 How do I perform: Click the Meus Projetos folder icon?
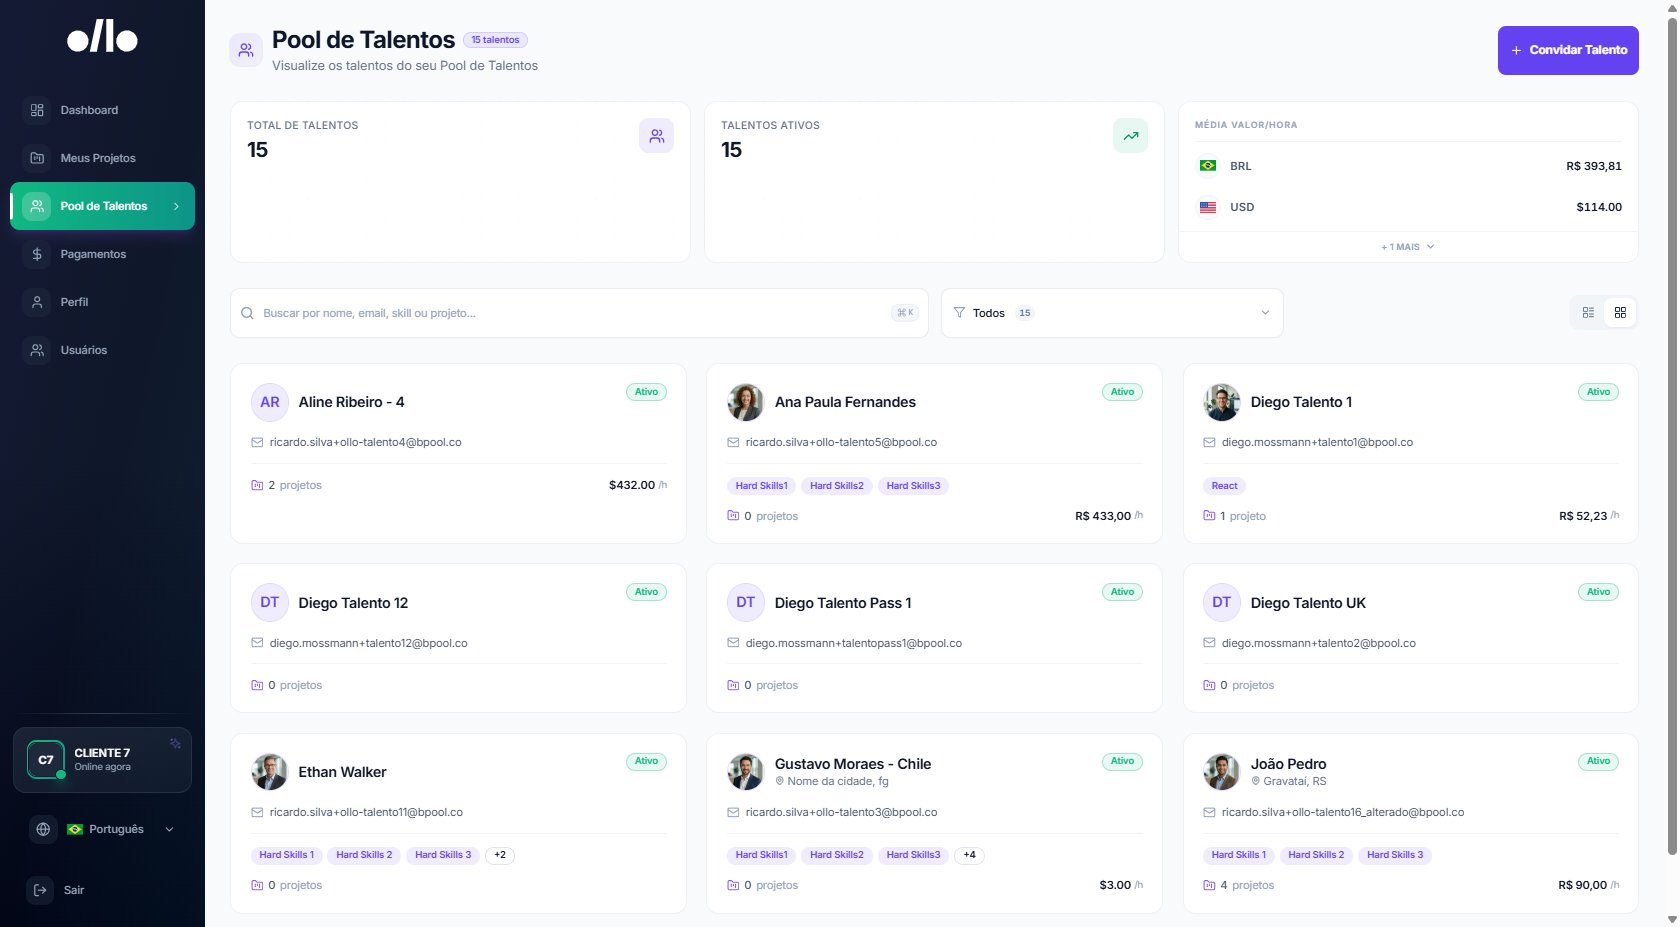pos(37,158)
